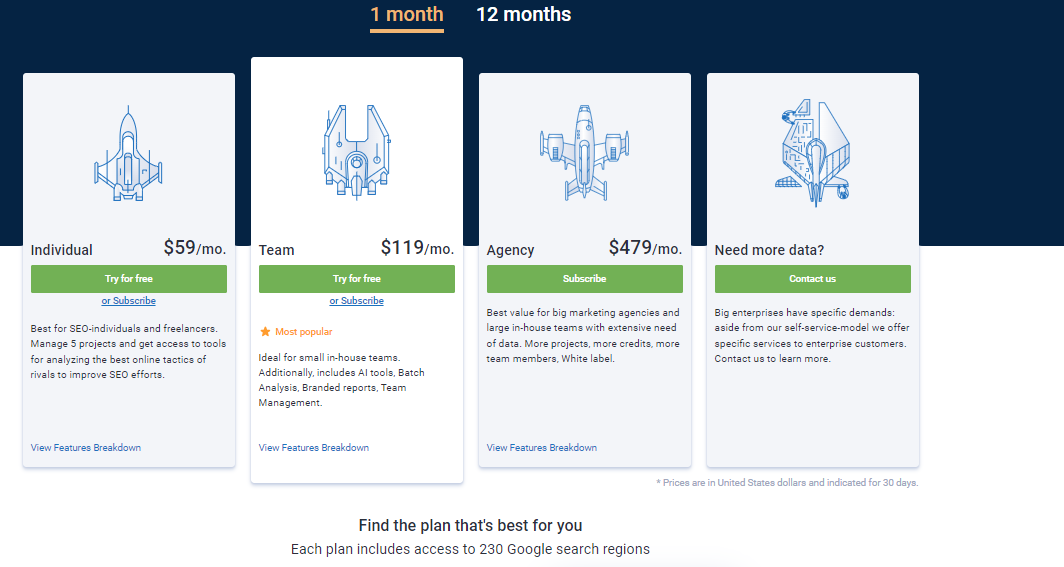The image size is (1064, 567).
Task: Click the enterprise spaceship illustration
Action: 812,153
